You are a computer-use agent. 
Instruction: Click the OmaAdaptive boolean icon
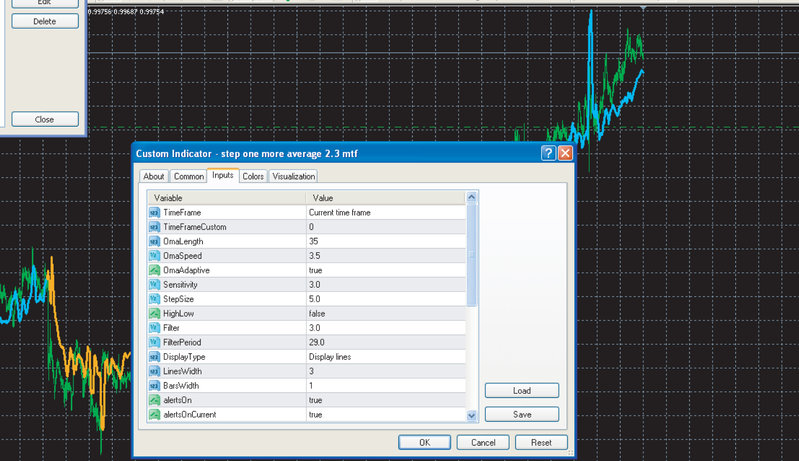click(x=154, y=270)
